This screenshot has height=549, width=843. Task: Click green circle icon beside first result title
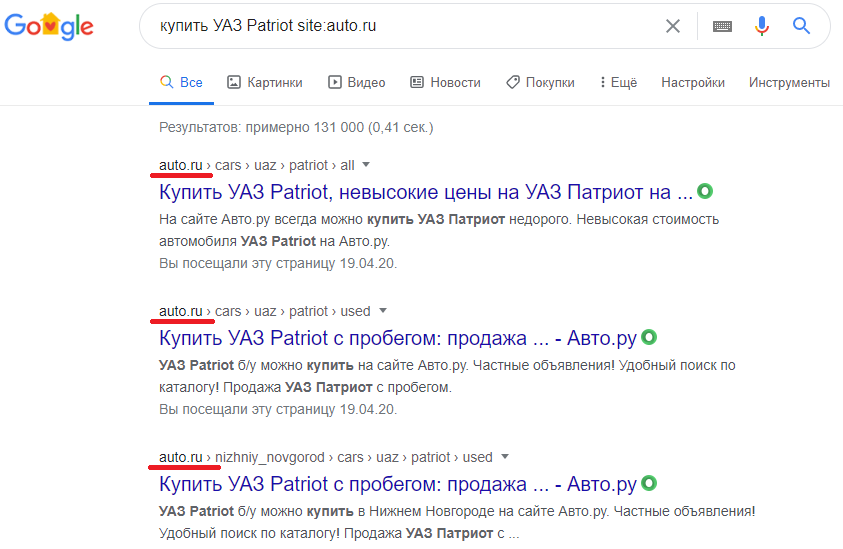point(705,191)
